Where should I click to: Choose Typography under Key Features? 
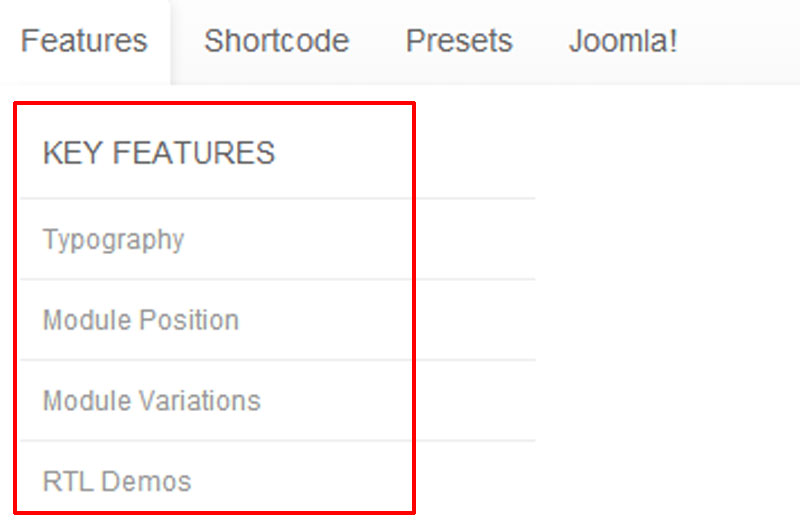(x=113, y=240)
